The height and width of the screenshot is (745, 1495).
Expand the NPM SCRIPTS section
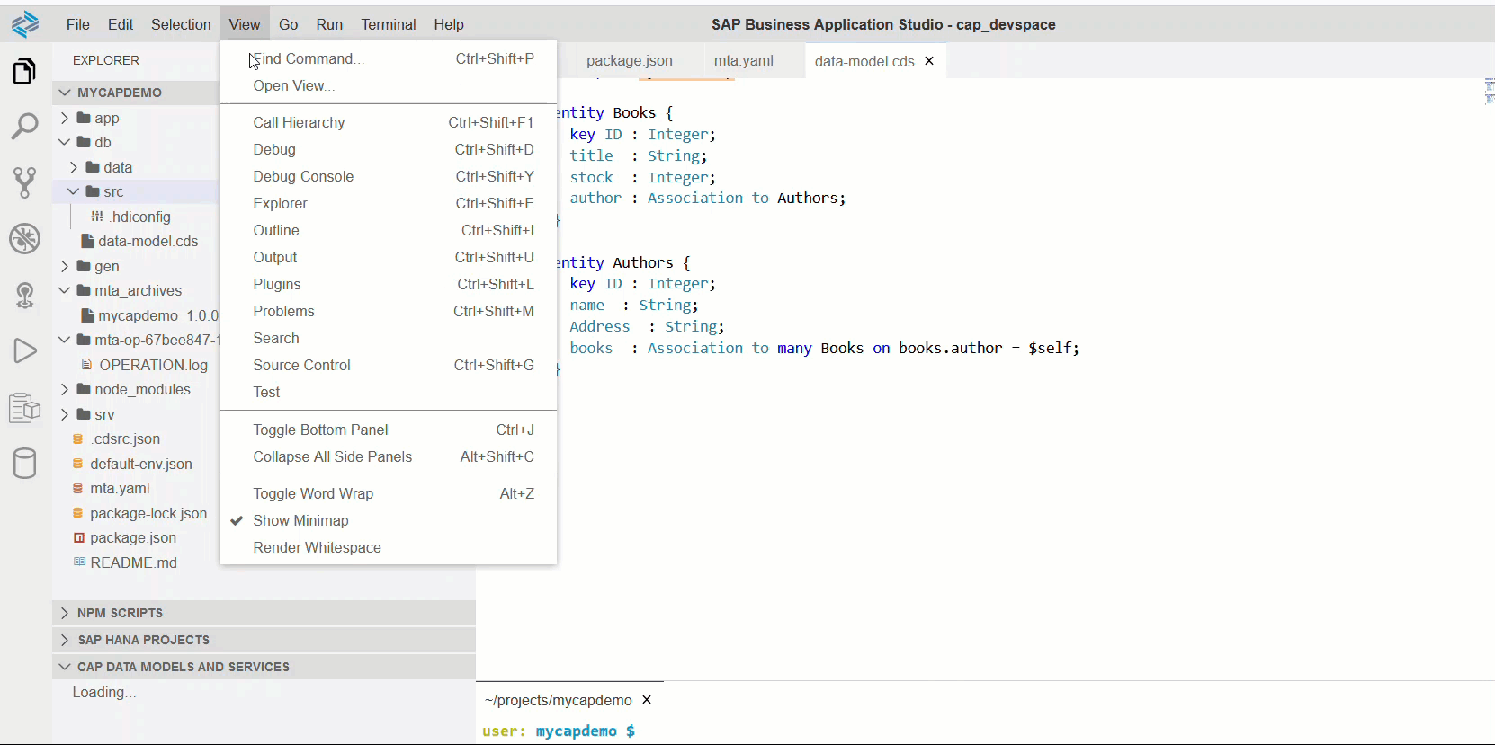[264, 612]
